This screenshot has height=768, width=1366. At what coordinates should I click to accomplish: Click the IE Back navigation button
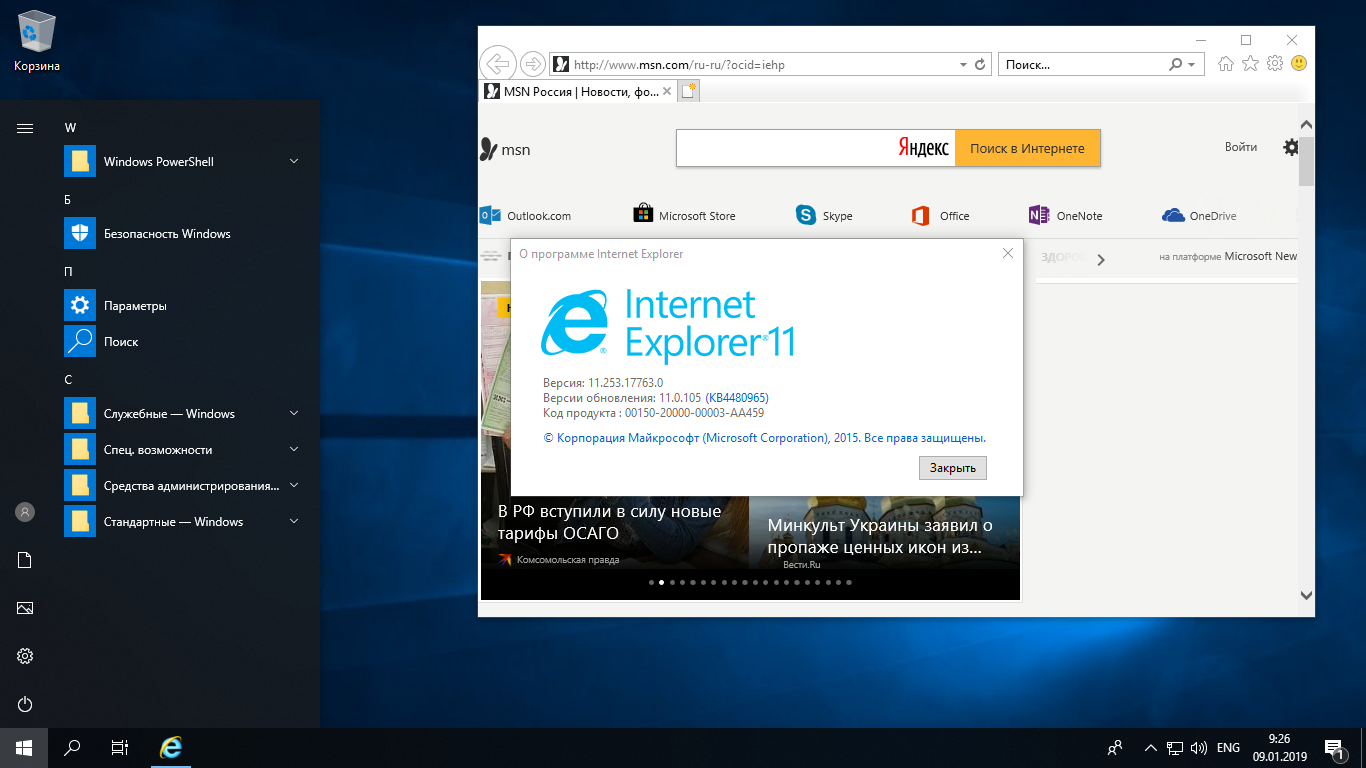pyautogui.click(x=498, y=64)
